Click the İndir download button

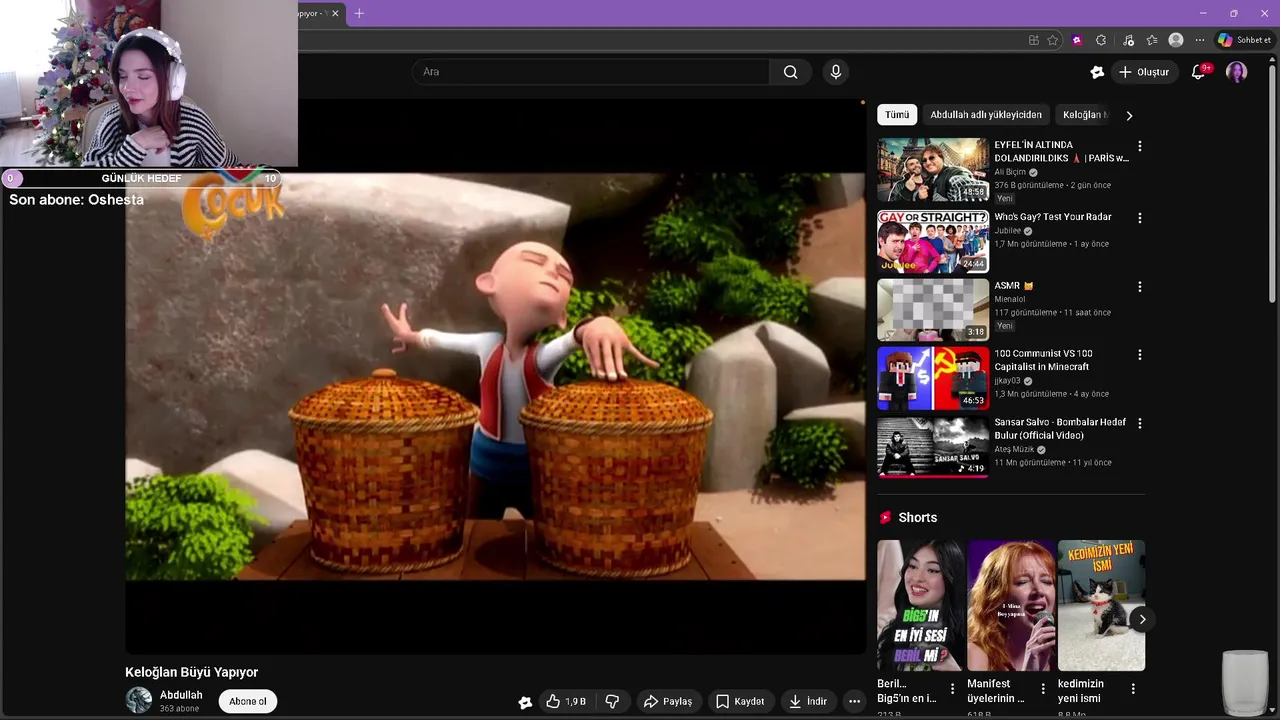coord(808,702)
